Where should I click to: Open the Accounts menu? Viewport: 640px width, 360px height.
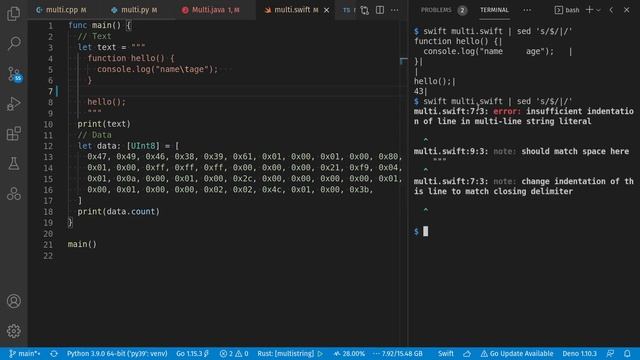pos(13,301)
